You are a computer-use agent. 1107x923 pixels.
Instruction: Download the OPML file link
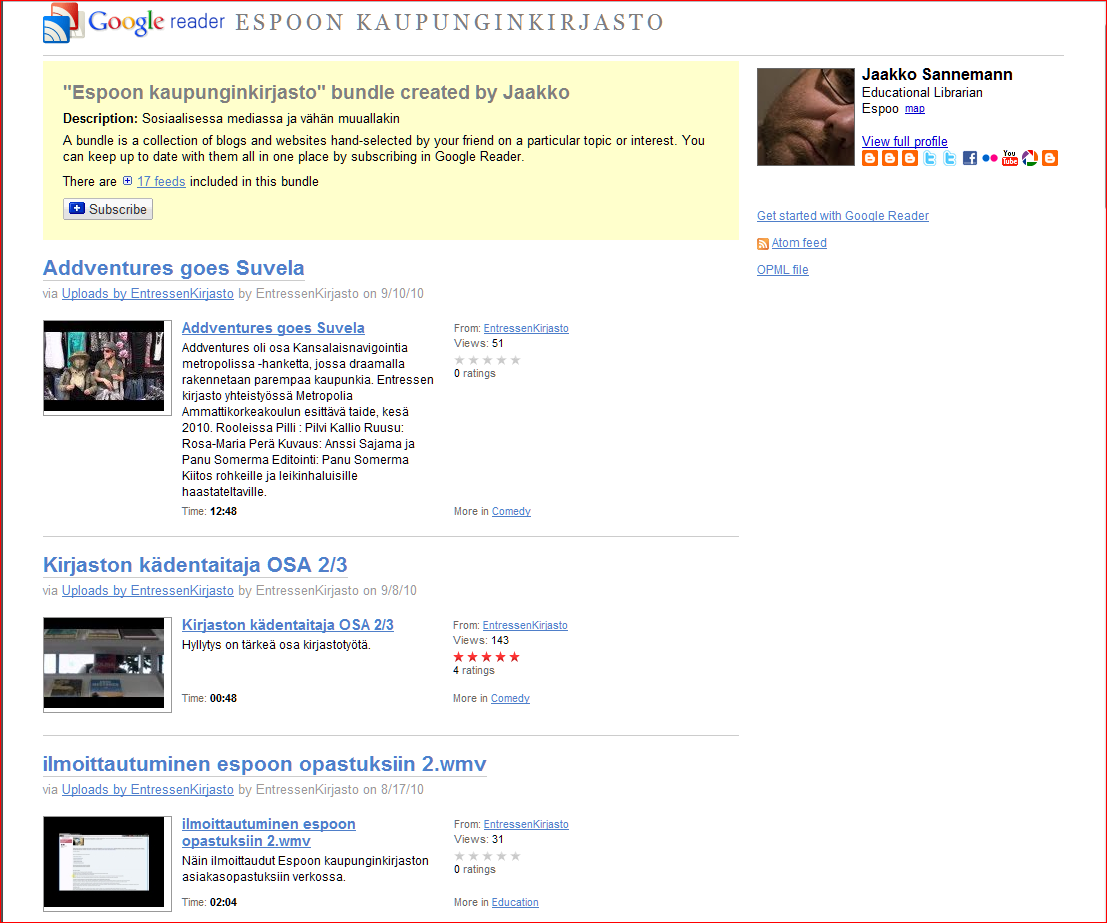pos(782,270)
